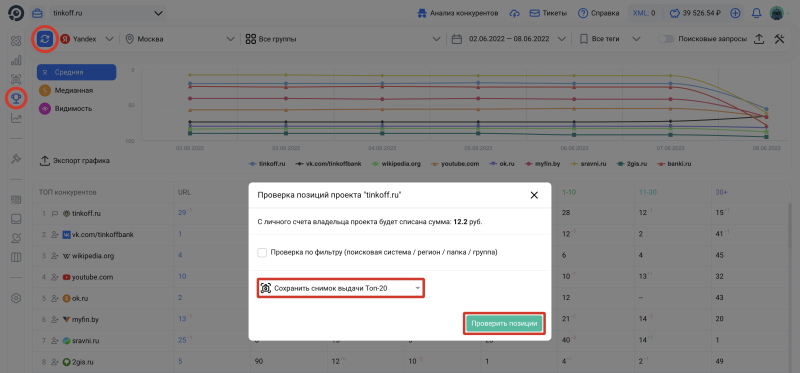The width and height of the screenshot is (800, 373).
Task: Open the settings gear in sidebar
Action: (x=16, y=298)
